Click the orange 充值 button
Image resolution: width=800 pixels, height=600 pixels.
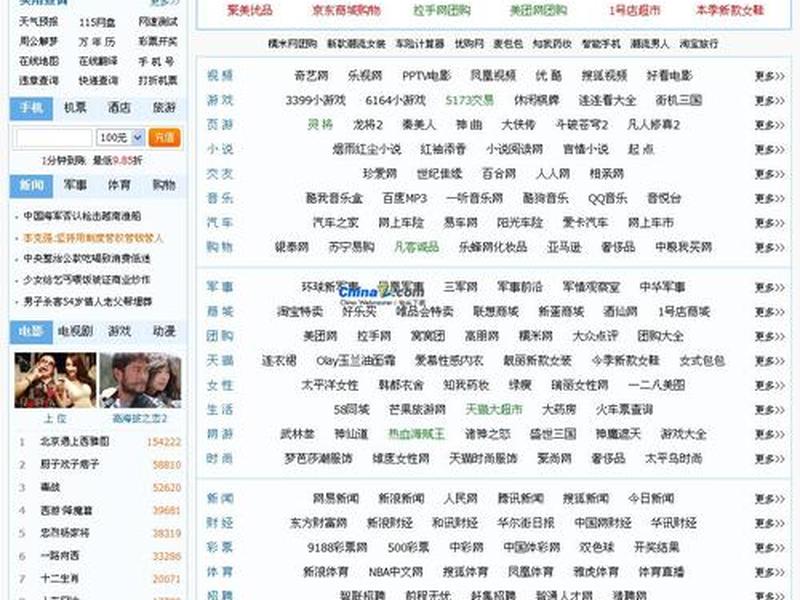click(164, 137)
